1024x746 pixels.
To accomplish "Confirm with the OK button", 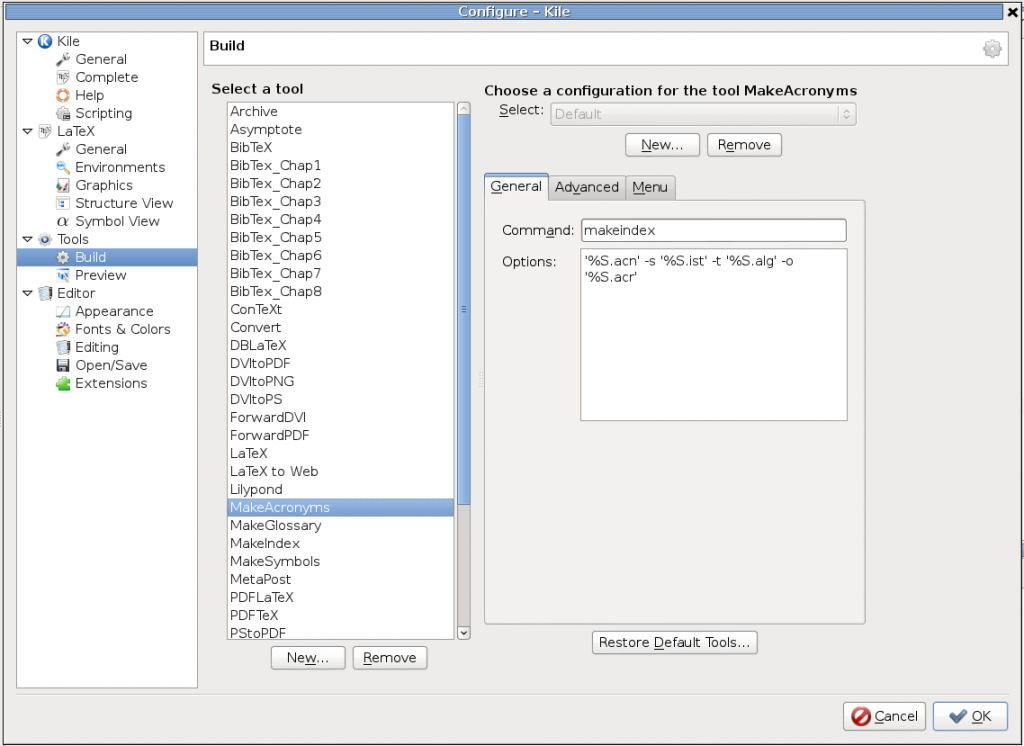I will (970, 717).
